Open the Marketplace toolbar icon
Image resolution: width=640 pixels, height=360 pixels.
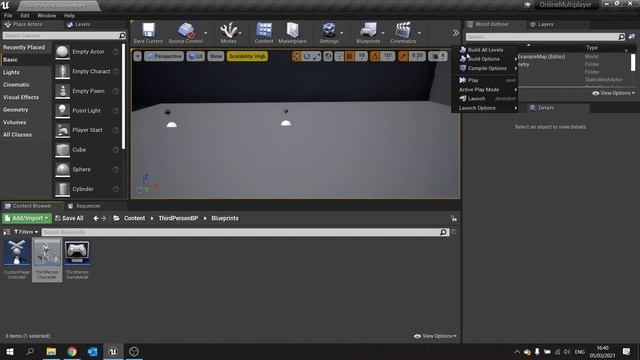[x=293, y=33]
